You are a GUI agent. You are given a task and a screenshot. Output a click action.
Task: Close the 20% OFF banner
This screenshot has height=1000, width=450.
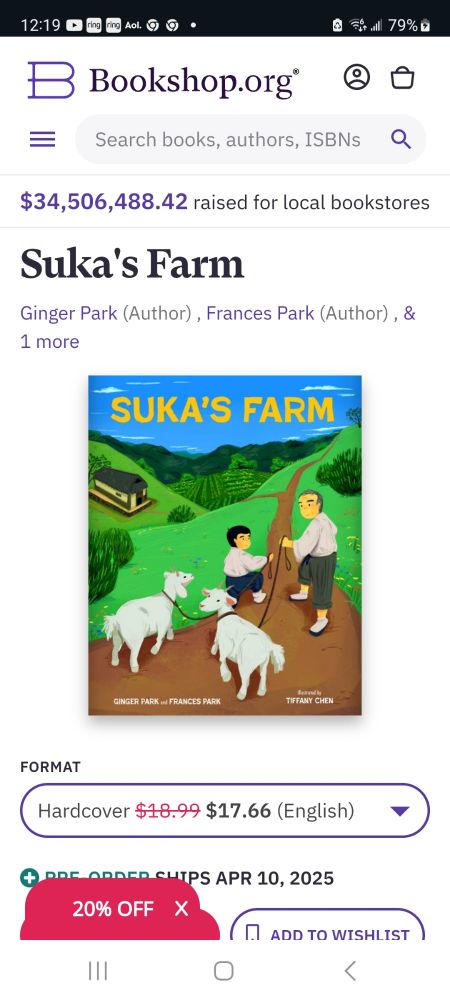coord(182,909)
